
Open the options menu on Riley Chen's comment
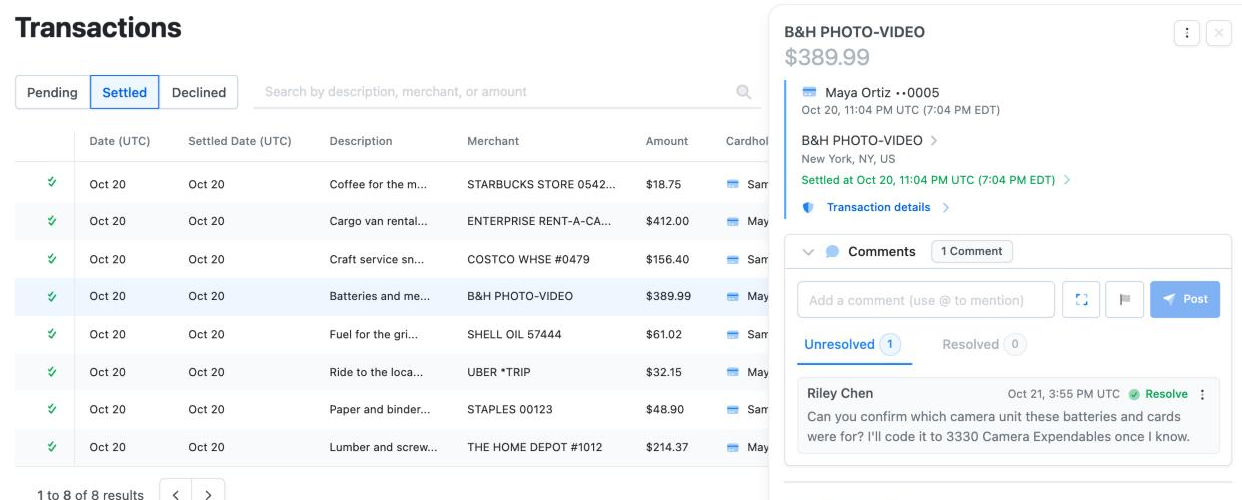(1202, 394)
